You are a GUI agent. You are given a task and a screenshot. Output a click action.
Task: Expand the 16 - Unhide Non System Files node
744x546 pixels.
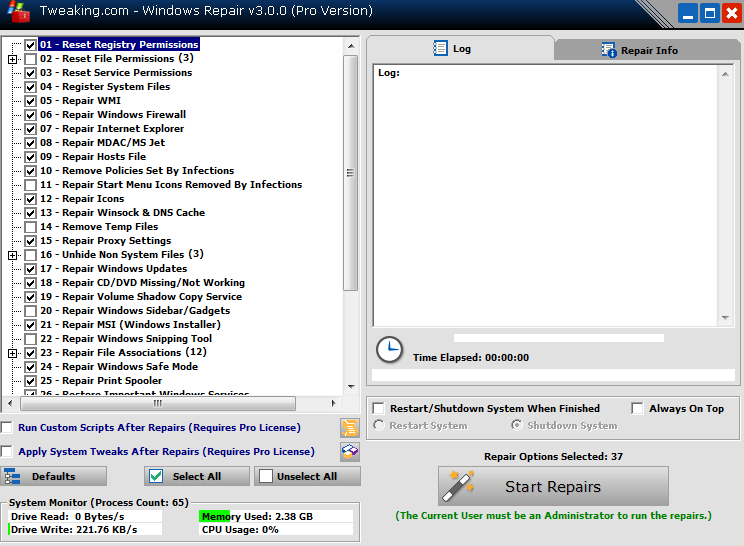click(x=13, y=255)
